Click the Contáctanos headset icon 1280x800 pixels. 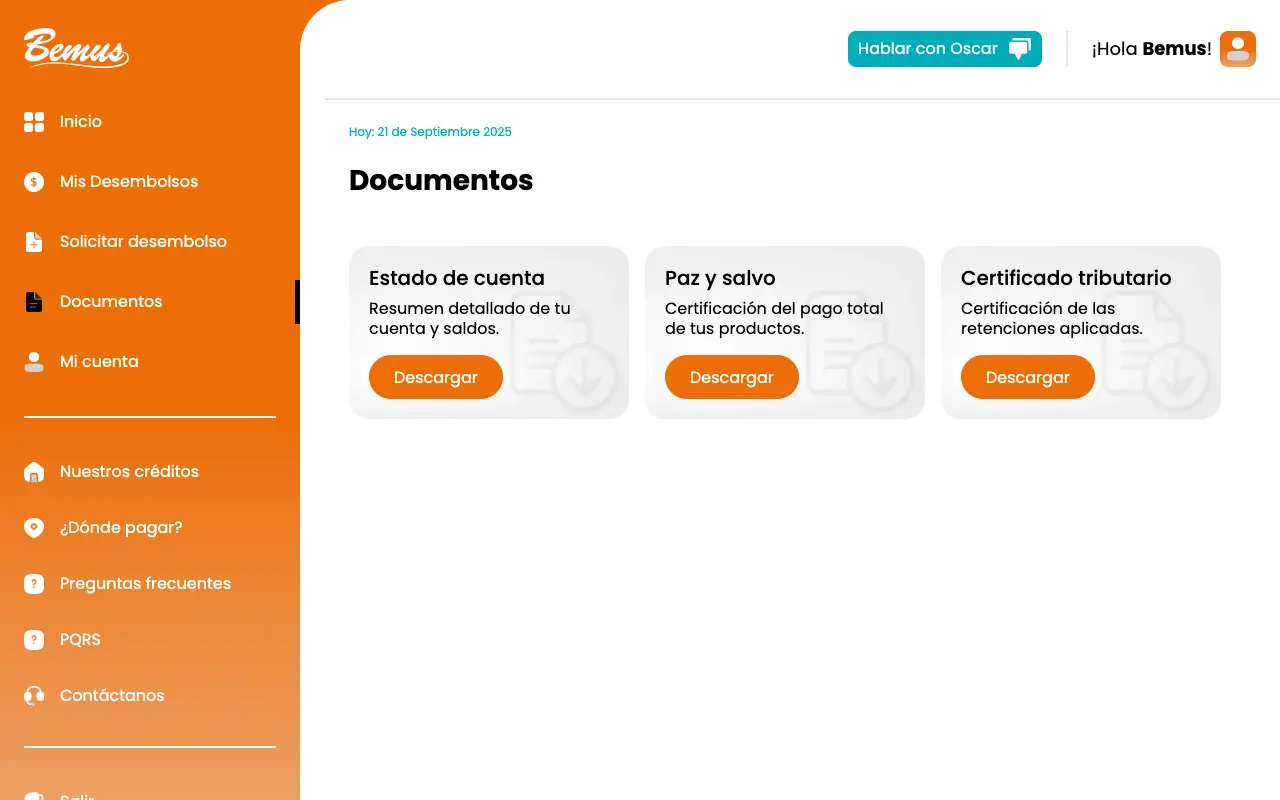(34, 696)
